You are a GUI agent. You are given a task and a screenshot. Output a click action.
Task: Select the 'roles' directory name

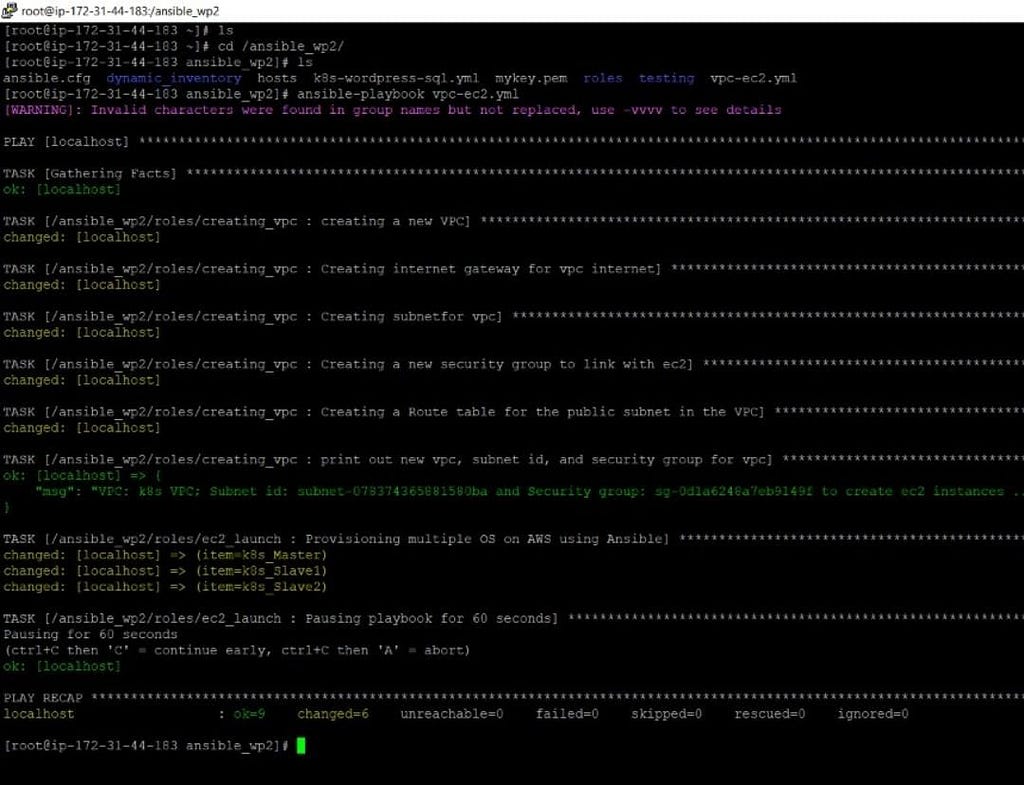pos(603,78)
